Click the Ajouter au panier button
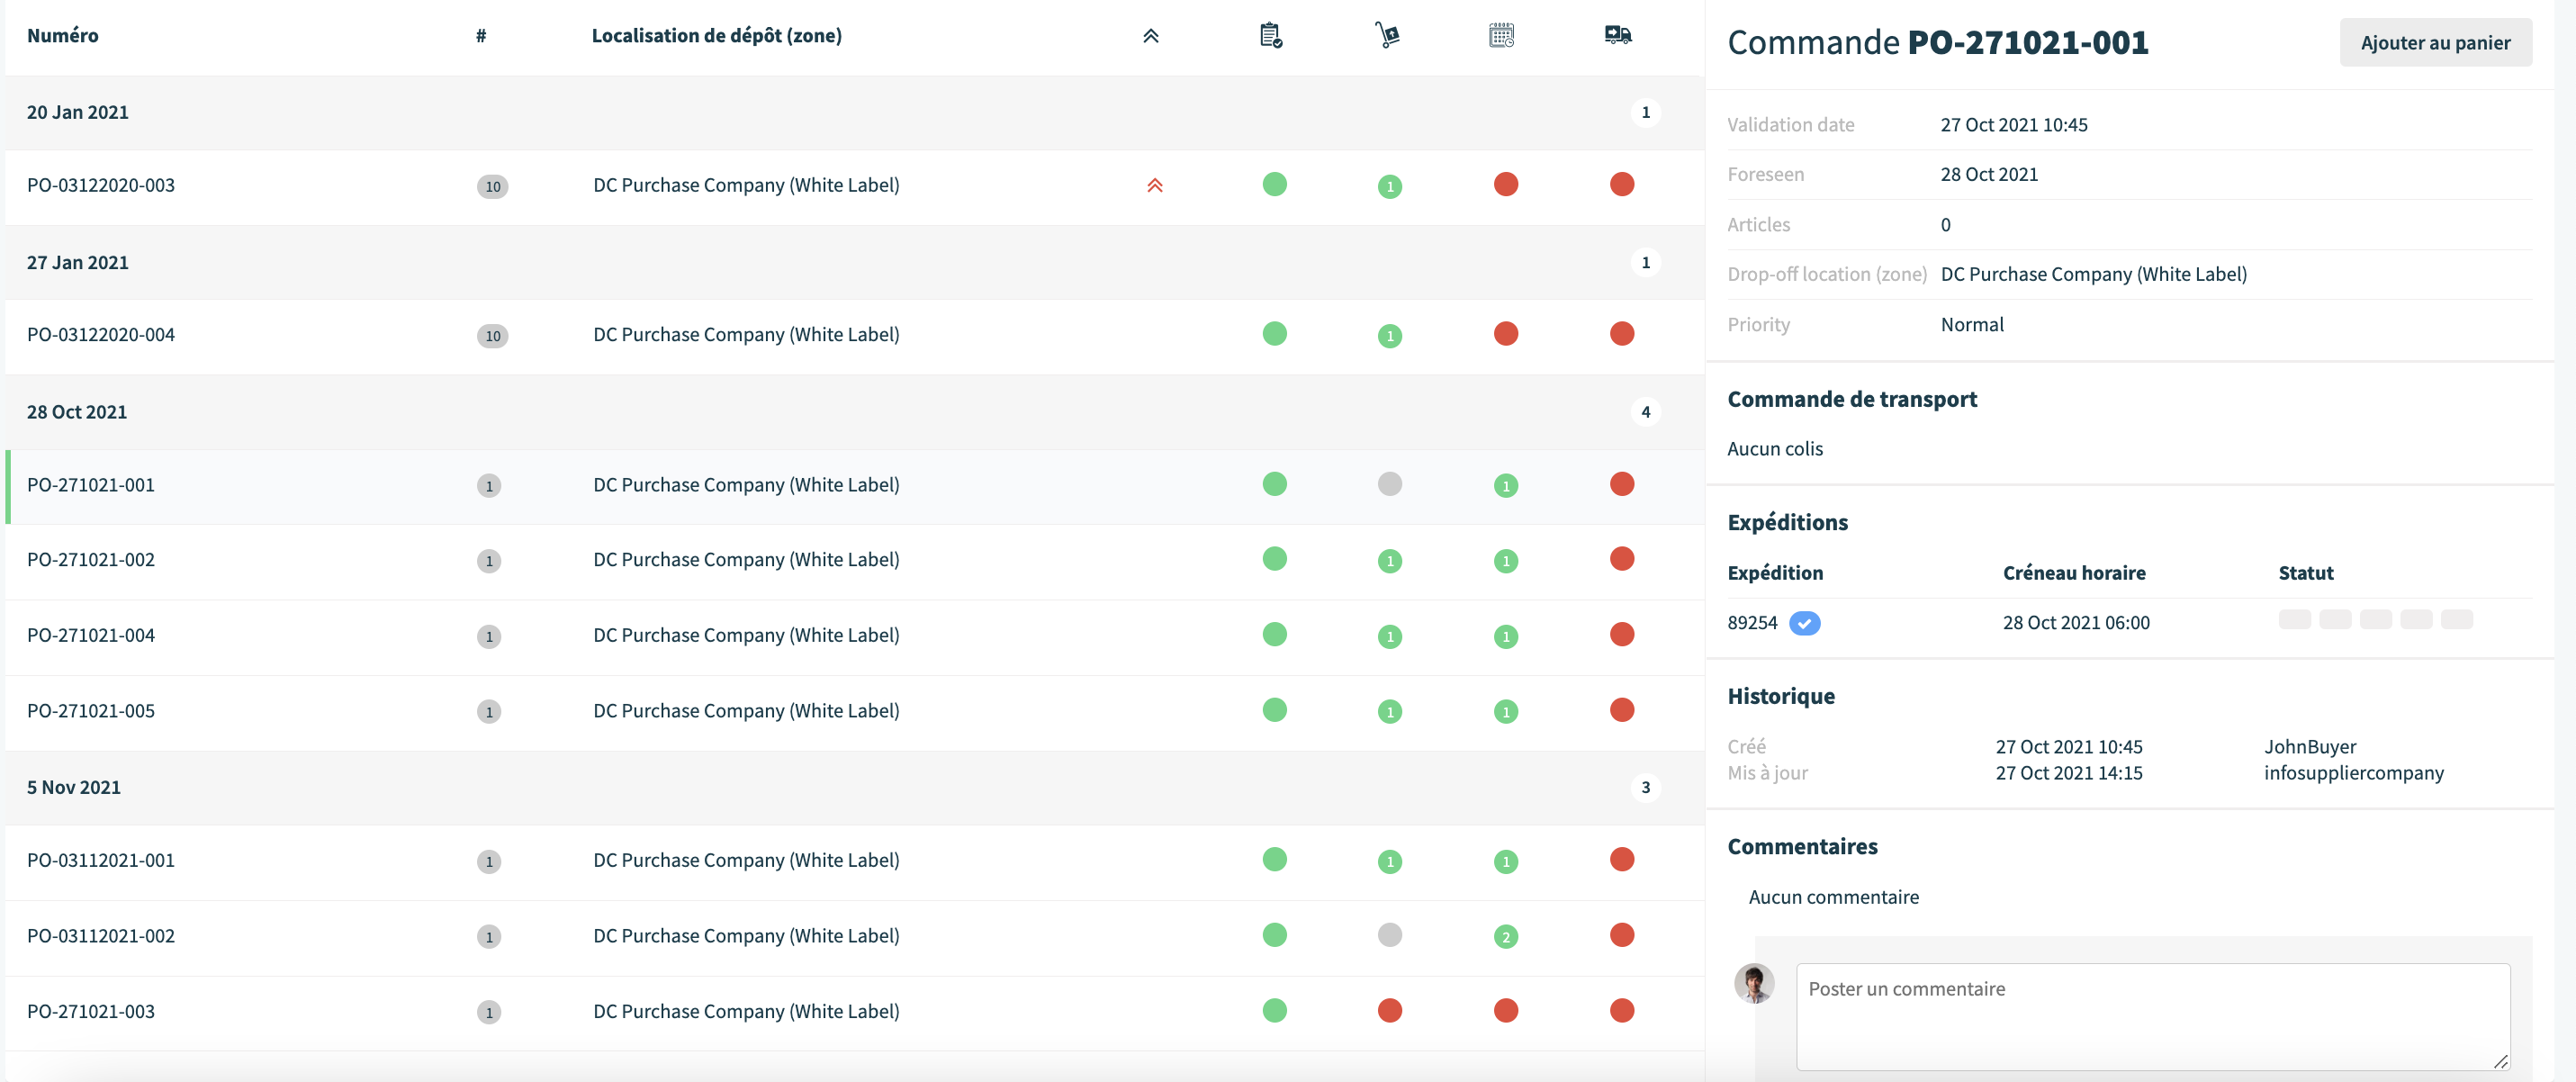The height and width of the screenshot is (1082, 2576). 2435,42
